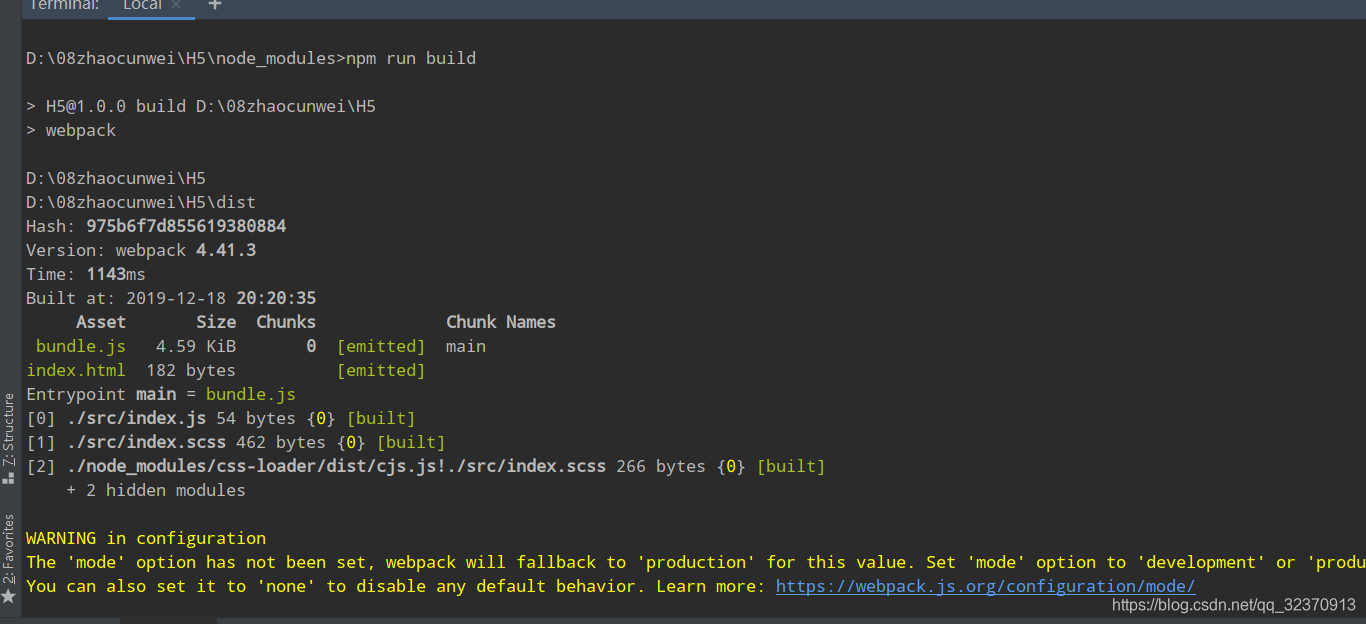Click the 'WARNING in configuration' heading

tap(146, 539)
